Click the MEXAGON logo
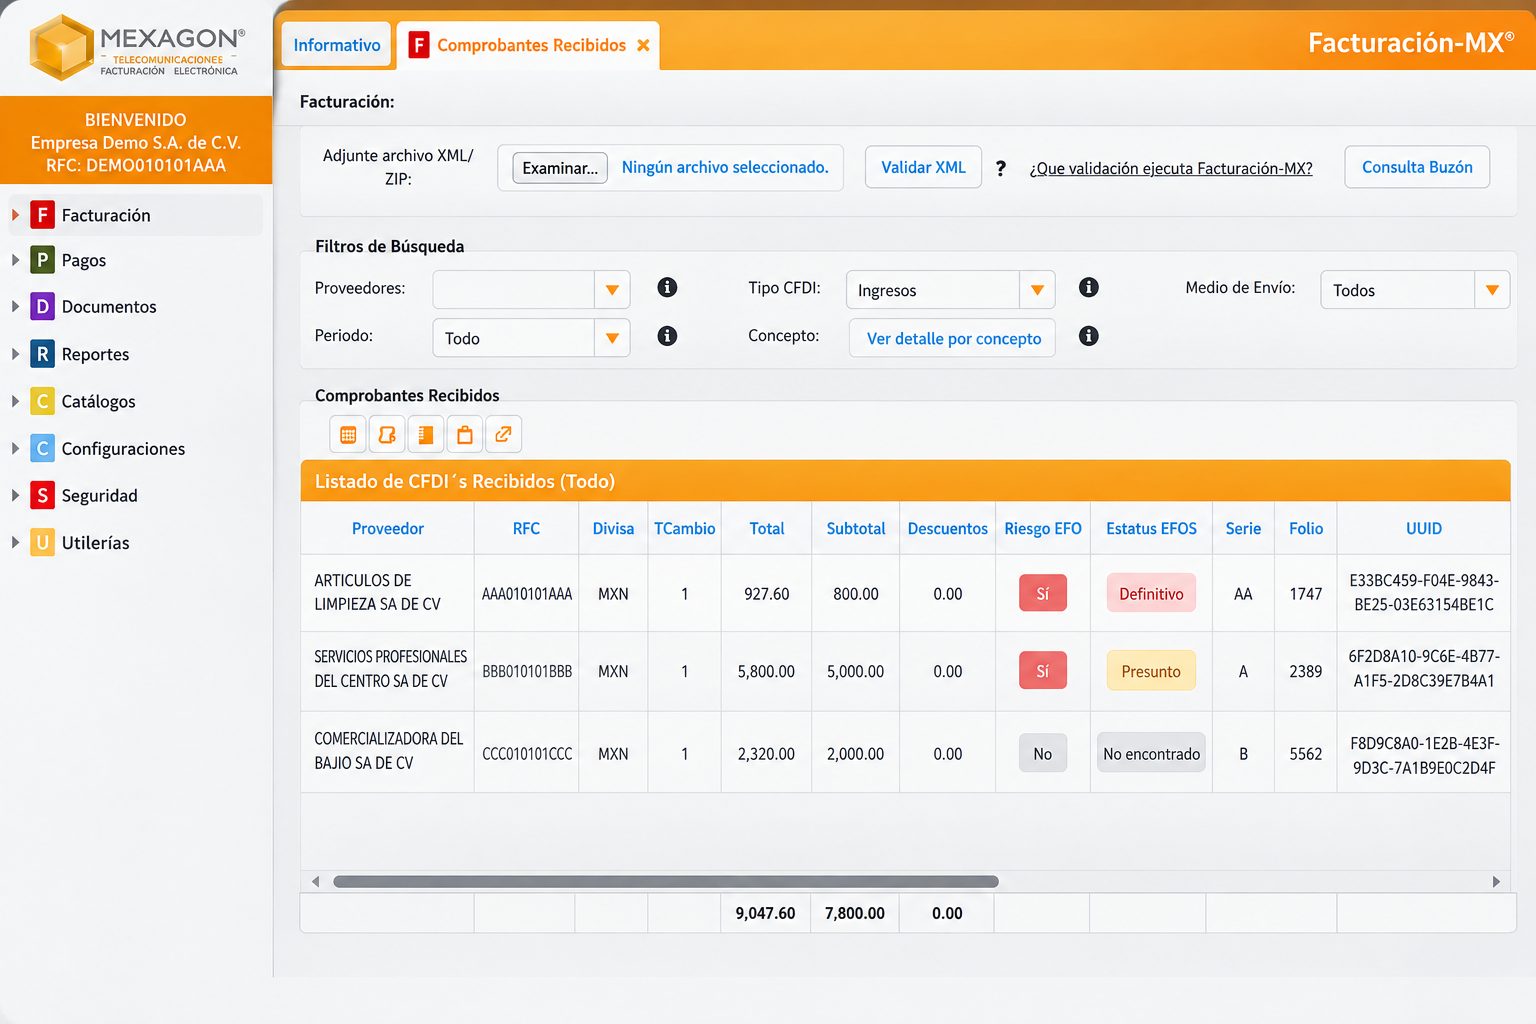Screen dimensions: 1536x1024 point(137,47)
